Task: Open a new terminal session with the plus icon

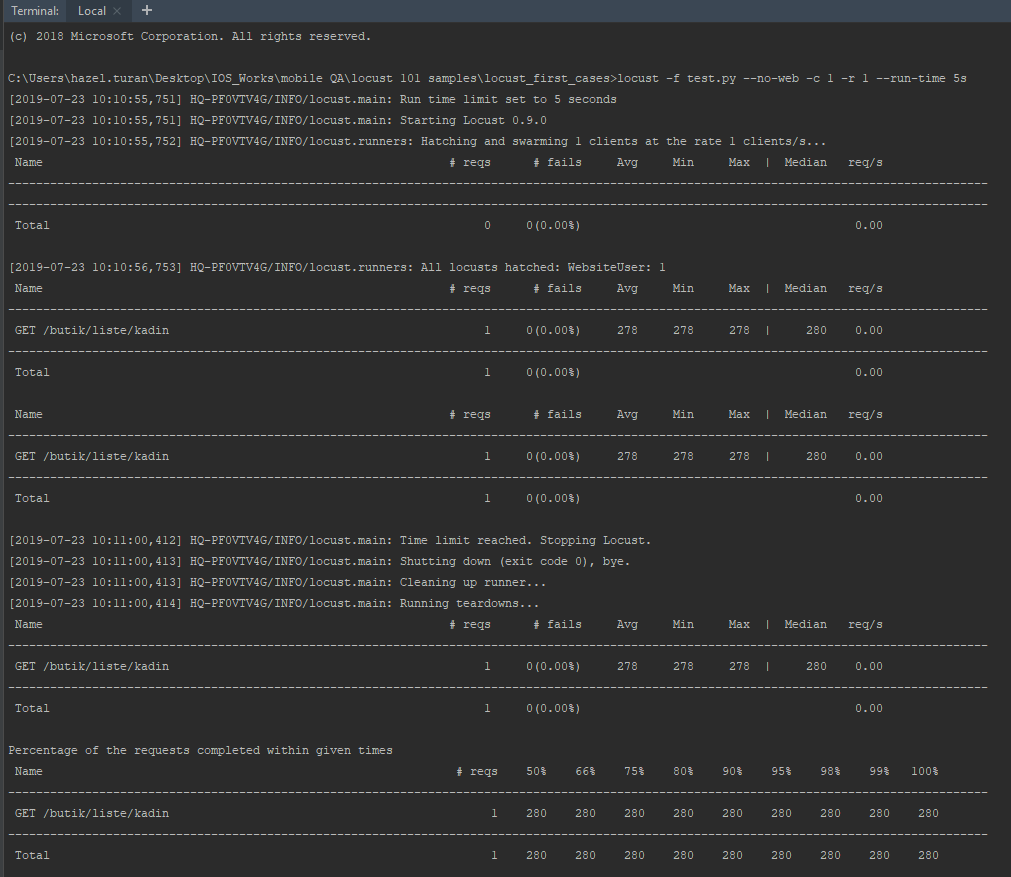Action: click(146, 11)
